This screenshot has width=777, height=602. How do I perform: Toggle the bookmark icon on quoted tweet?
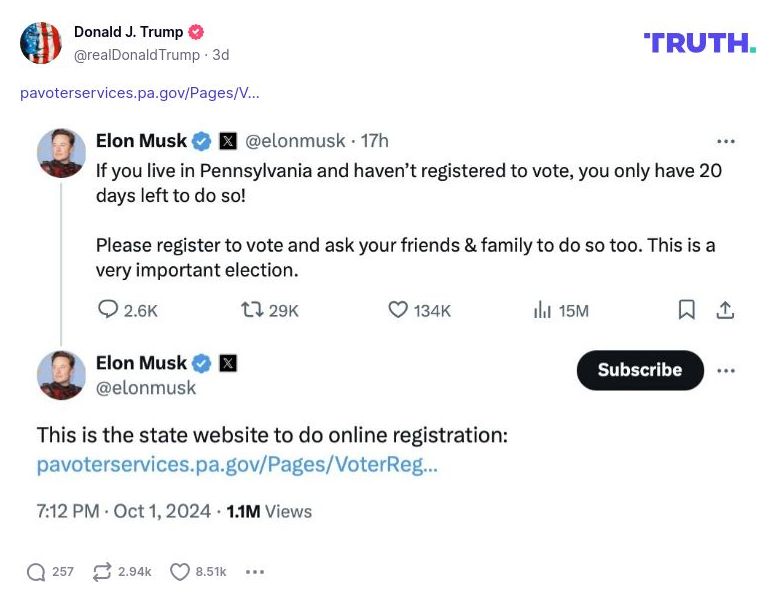[x=687, y=310]
